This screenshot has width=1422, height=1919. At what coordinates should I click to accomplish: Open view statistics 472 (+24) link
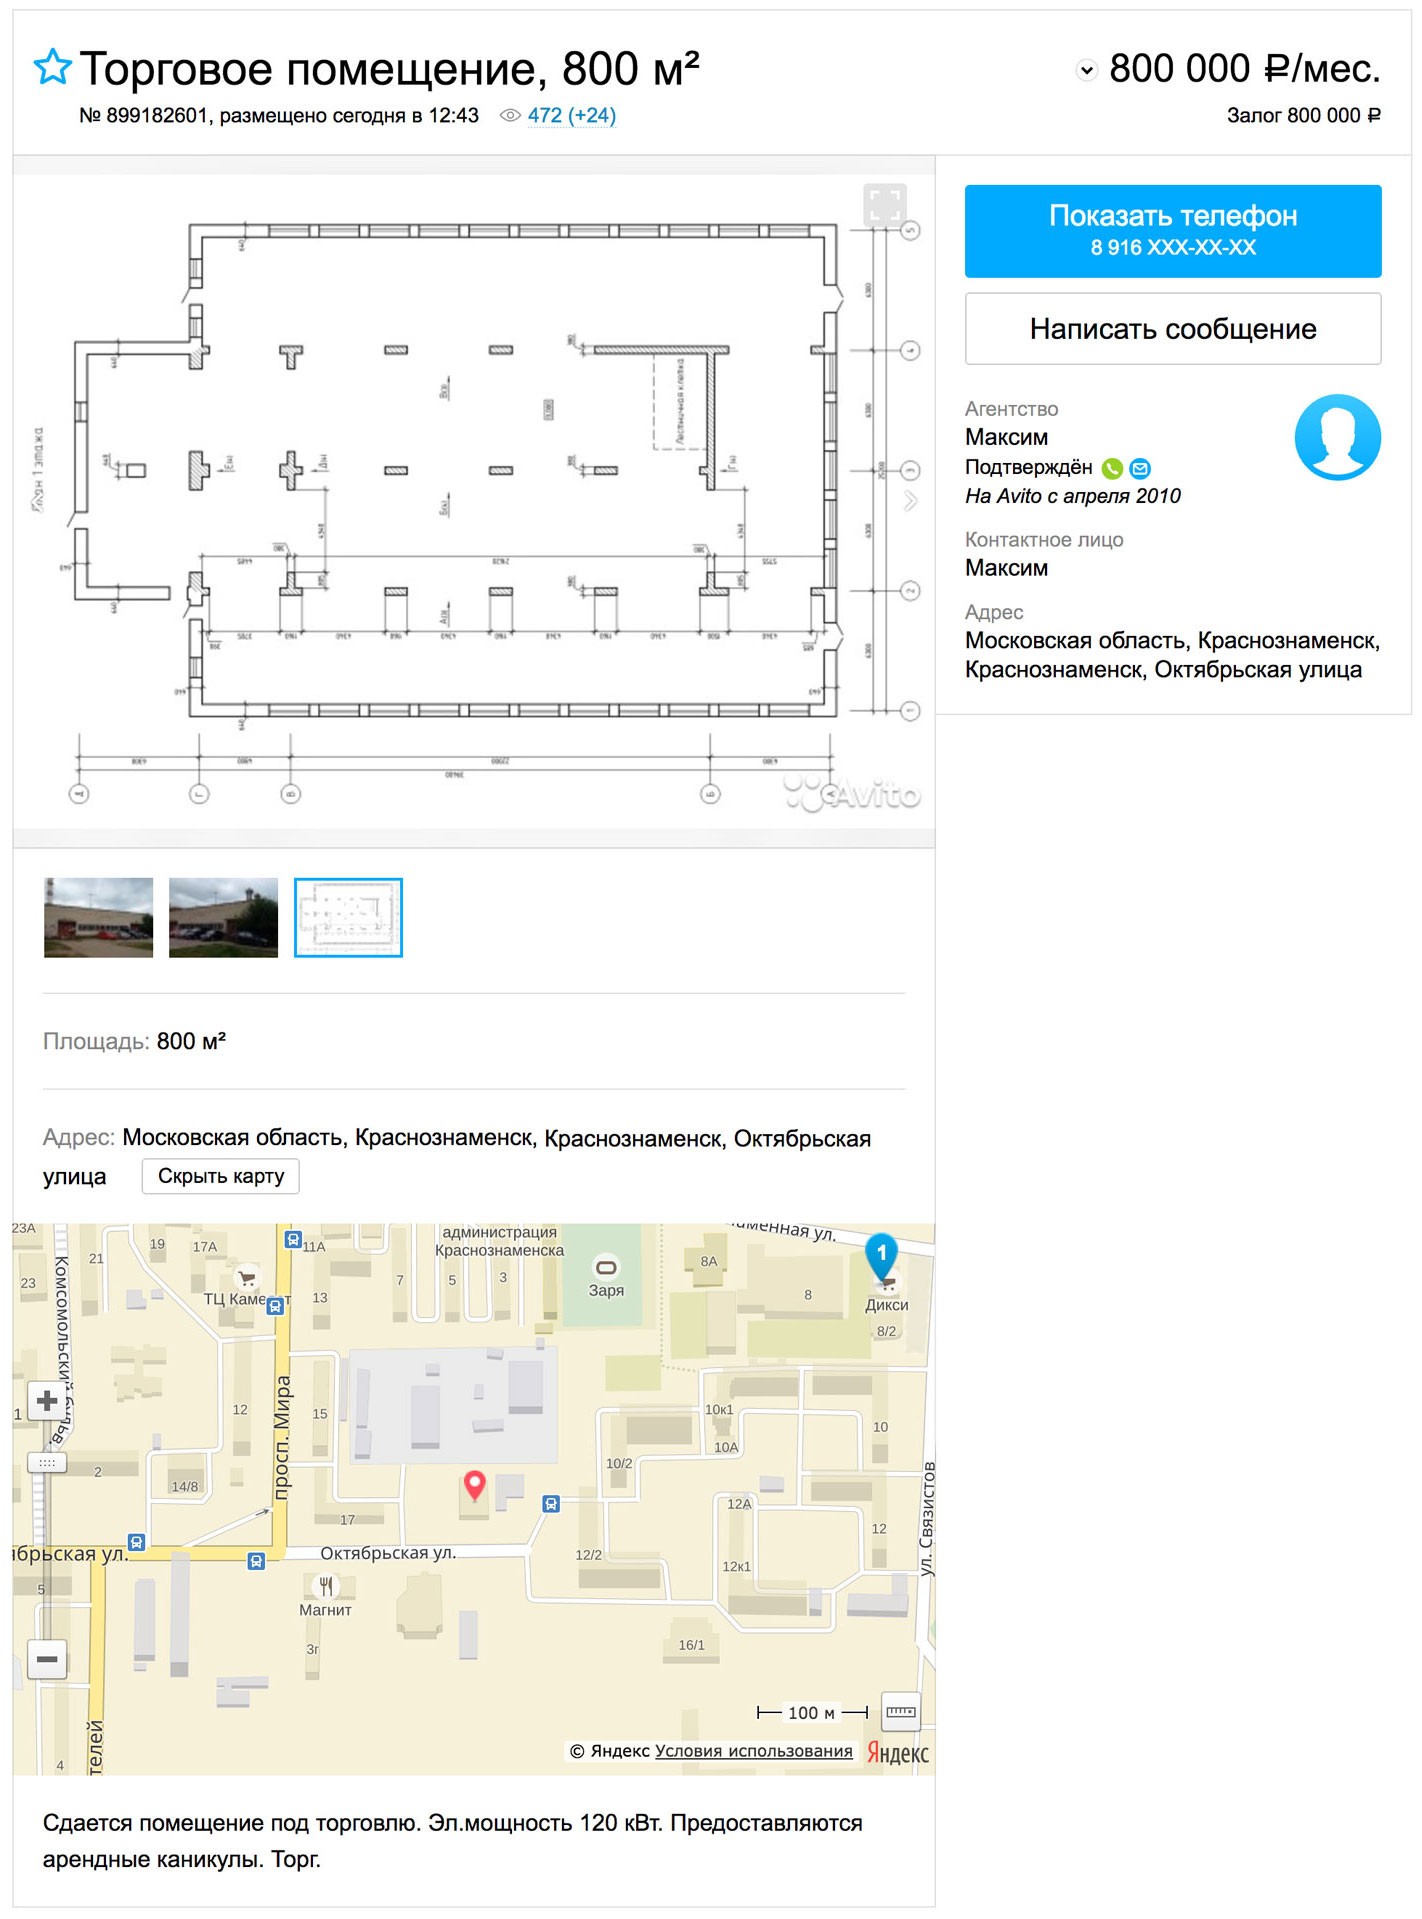571,116
